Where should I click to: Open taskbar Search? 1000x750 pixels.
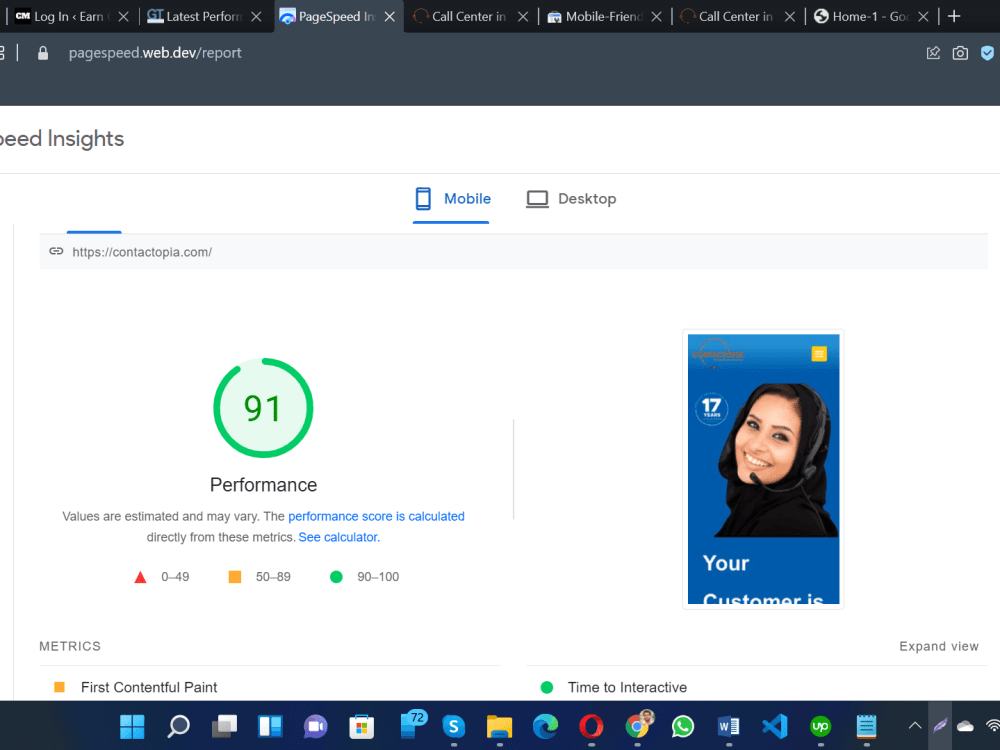click(179, 726)
